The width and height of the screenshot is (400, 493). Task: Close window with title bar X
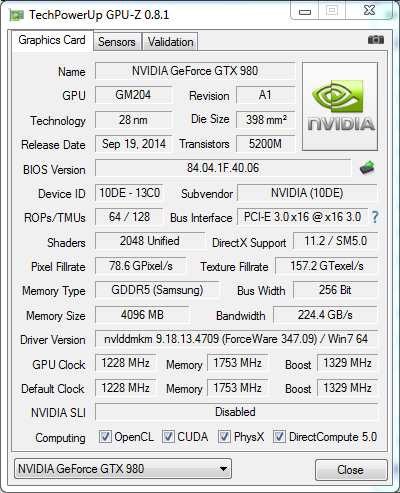[369, 10]
